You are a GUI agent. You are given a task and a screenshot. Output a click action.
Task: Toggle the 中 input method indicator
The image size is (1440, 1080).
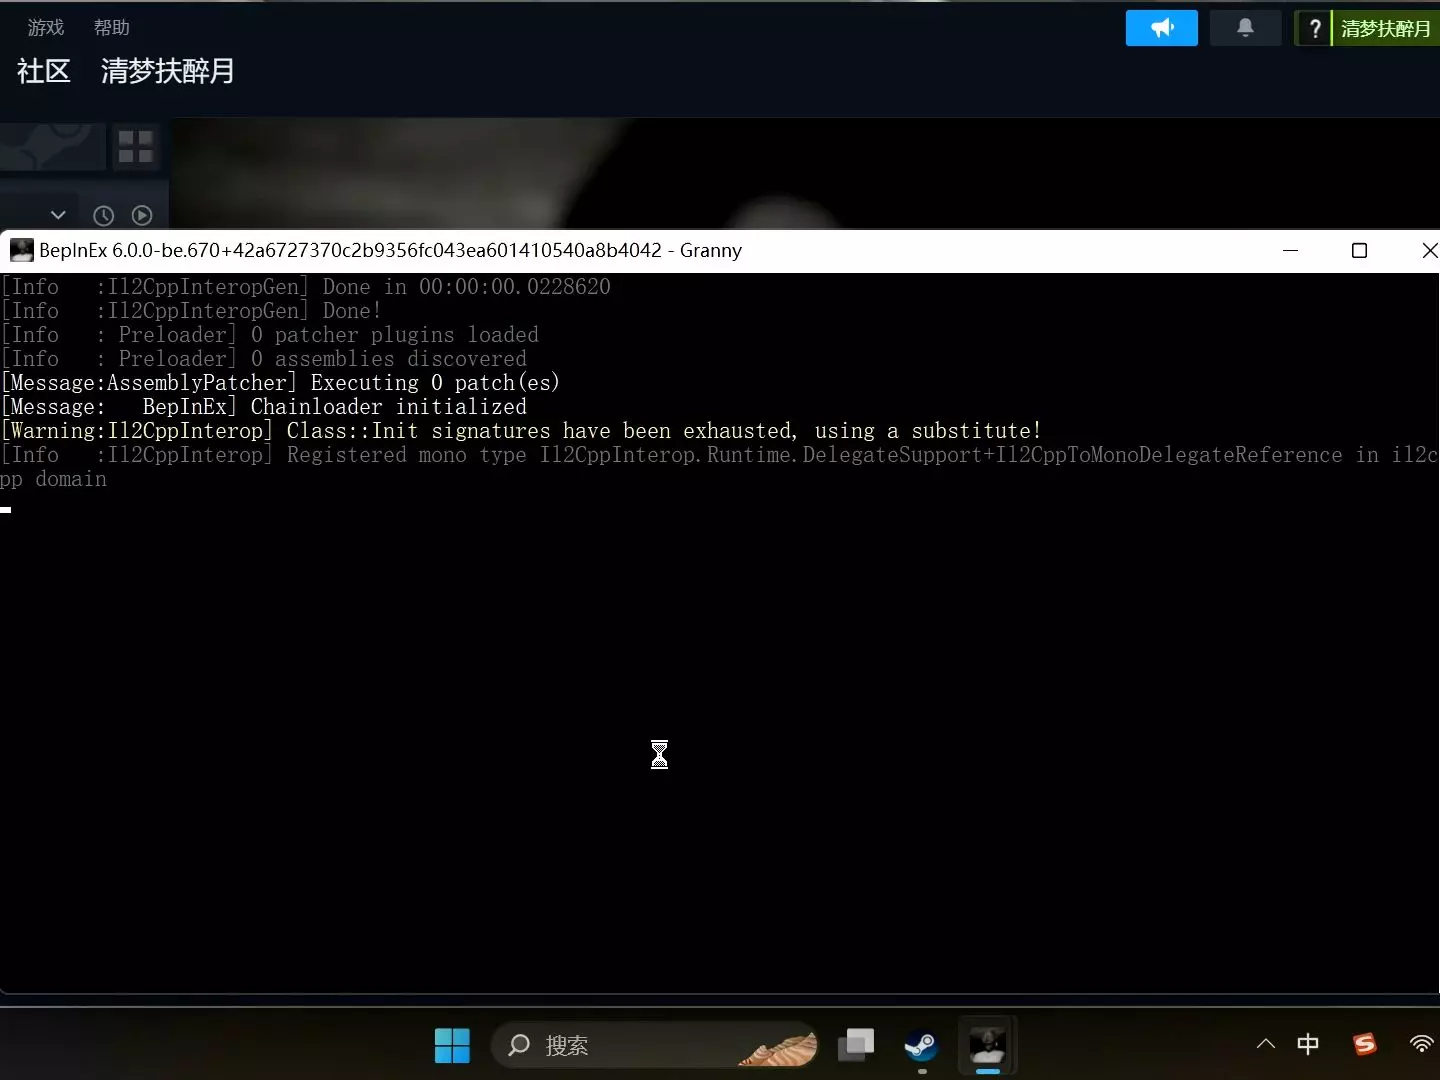point(1308,1044)
